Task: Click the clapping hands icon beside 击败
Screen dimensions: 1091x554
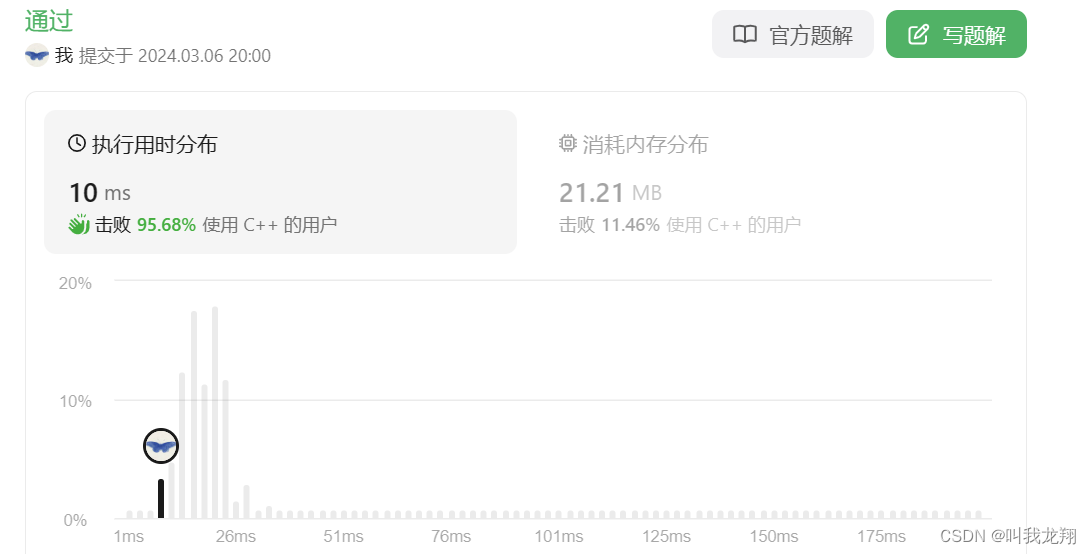Action: click(79, 224)
